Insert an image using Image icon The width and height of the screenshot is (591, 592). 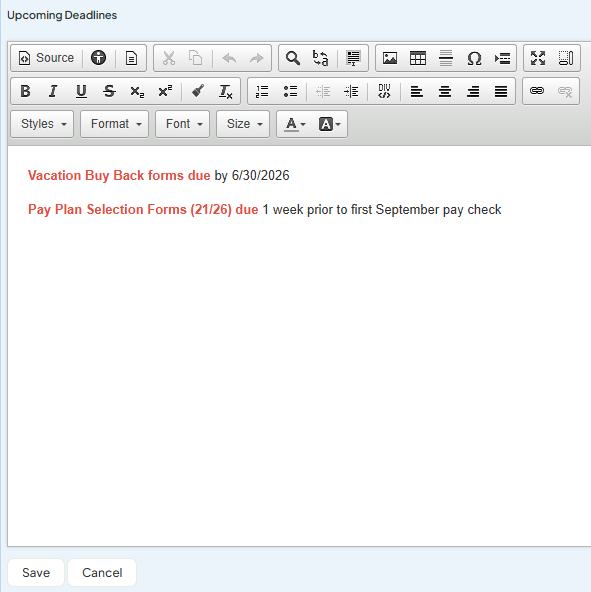click(x=390, y=58)
